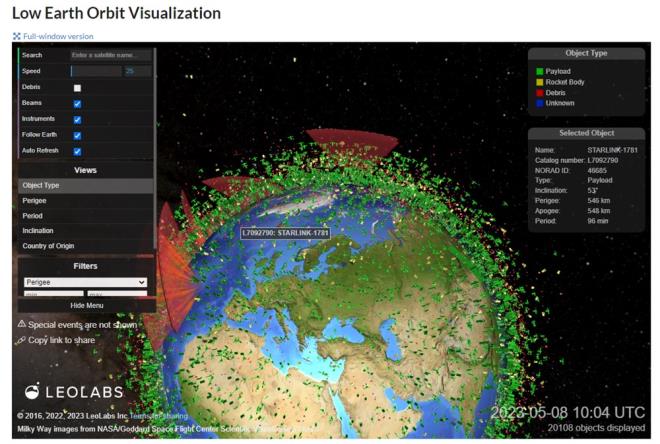Image resolution: width=660 pixels, height=444 pixels.
Task: Click the satellite name search field
Action: coord(111,55)
